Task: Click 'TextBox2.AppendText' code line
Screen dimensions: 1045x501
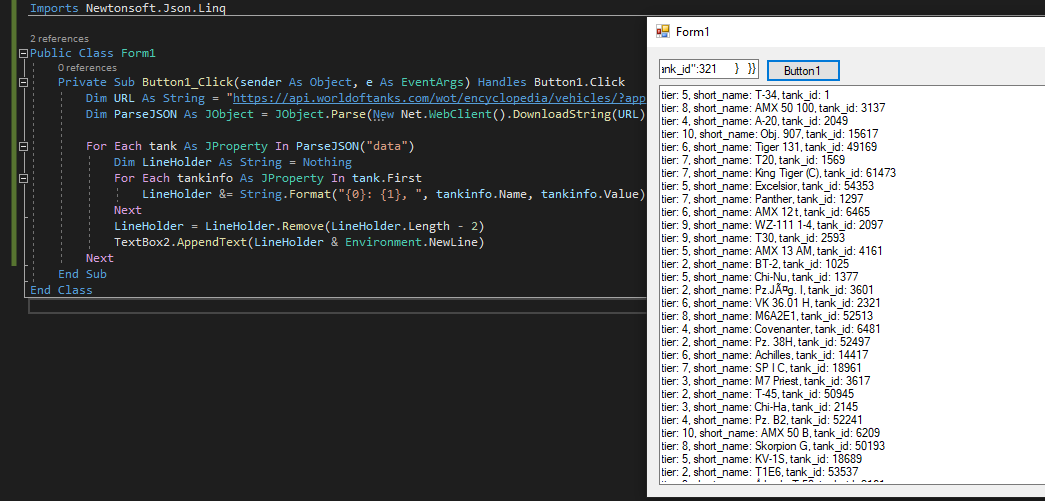Action: pos(299,243)
